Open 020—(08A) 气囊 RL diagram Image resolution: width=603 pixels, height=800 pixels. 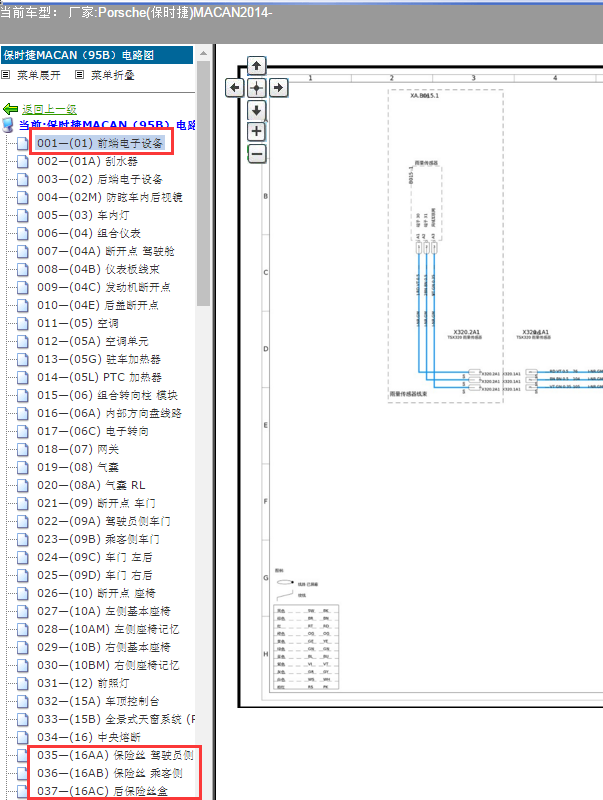pos(91,485)
